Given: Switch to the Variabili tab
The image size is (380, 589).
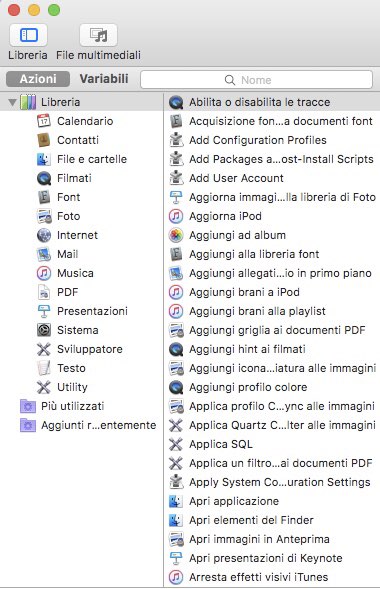Looking at the screenshot, I should click(104, 79).
